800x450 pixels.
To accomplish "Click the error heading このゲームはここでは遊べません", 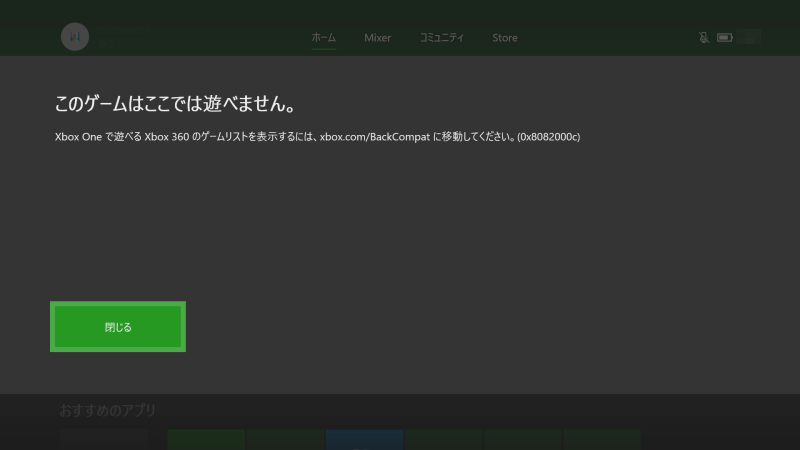I will point(176,104).
